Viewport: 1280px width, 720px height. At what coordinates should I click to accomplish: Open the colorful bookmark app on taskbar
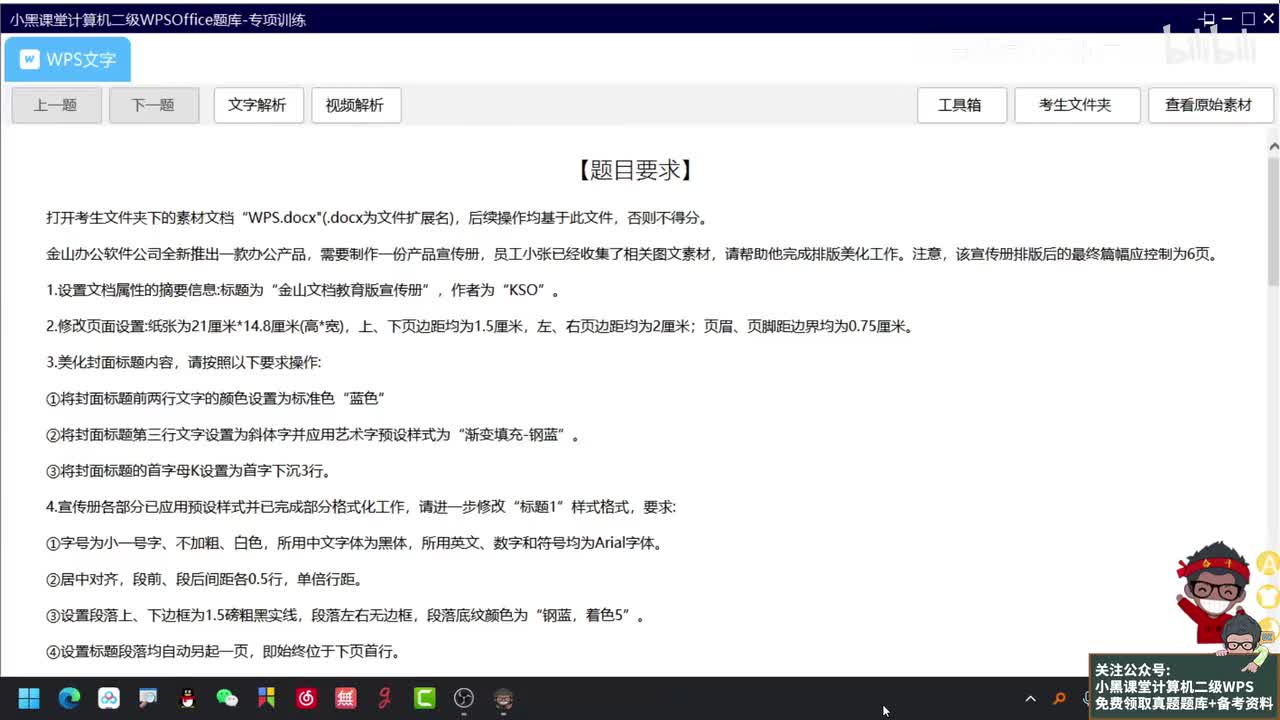pyautogui.click(x=266, y=698)
